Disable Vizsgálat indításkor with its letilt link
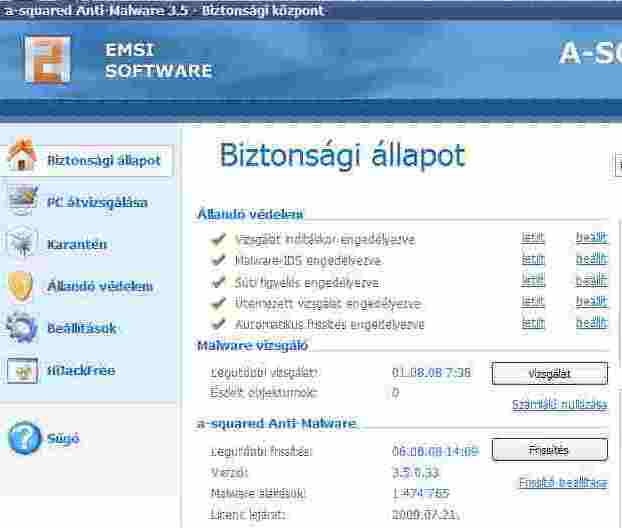The width and height of the screenshot is (622, 528). (533, 239)
